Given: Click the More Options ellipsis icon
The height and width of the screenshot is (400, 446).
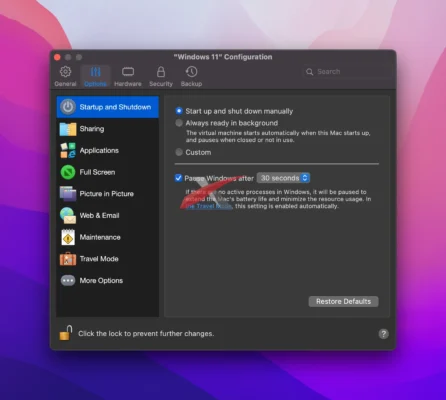Looking at the screenshot, I should [68, 280].
